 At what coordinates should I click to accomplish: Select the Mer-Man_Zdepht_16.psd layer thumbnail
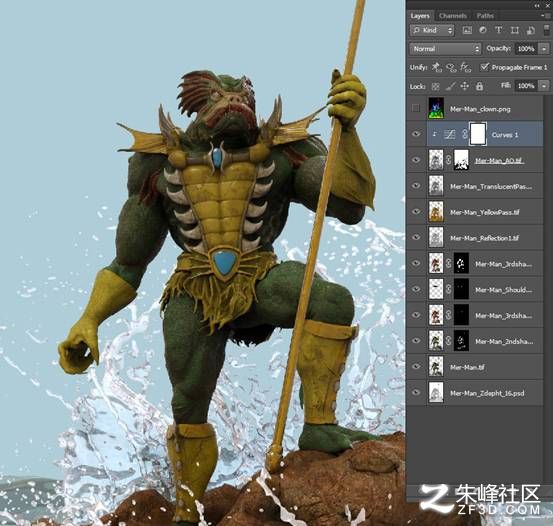(436, 392)
